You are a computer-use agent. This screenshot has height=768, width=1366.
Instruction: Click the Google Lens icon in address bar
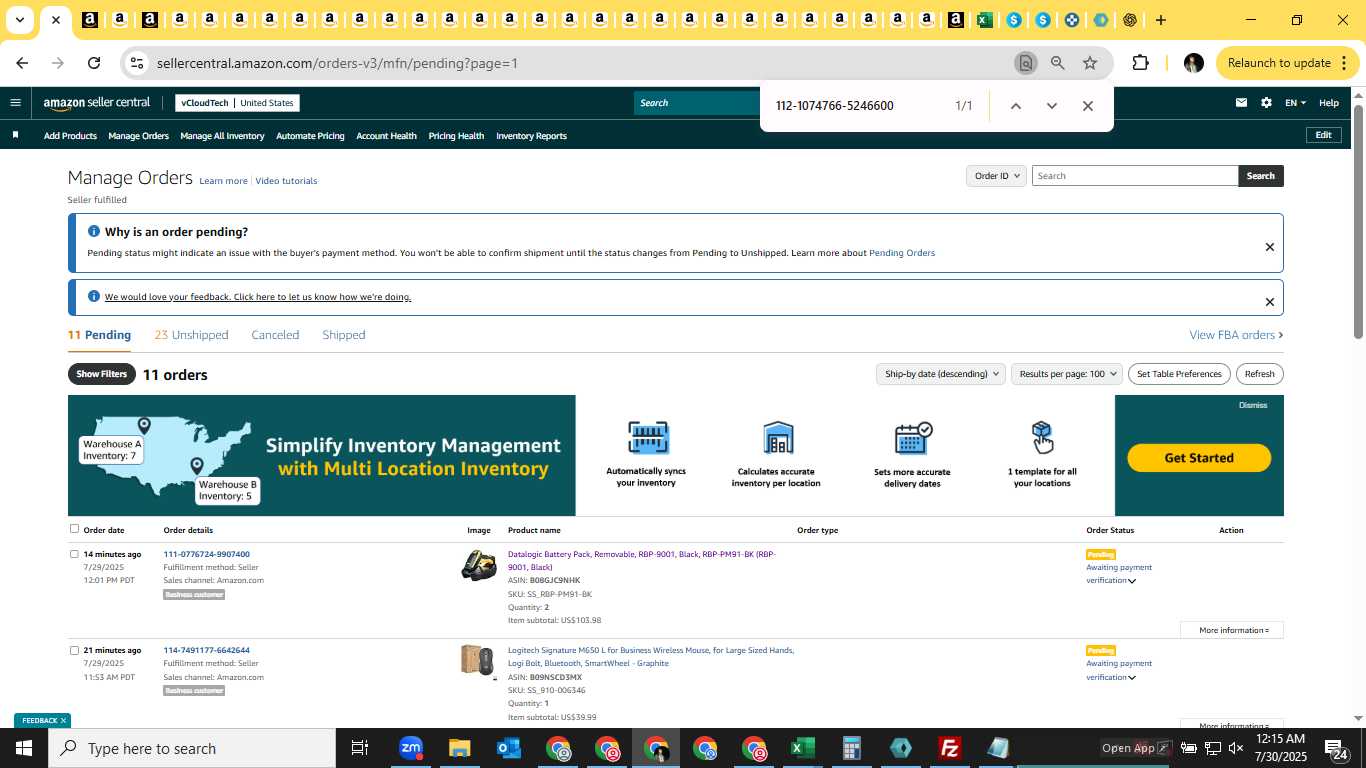1025,63
